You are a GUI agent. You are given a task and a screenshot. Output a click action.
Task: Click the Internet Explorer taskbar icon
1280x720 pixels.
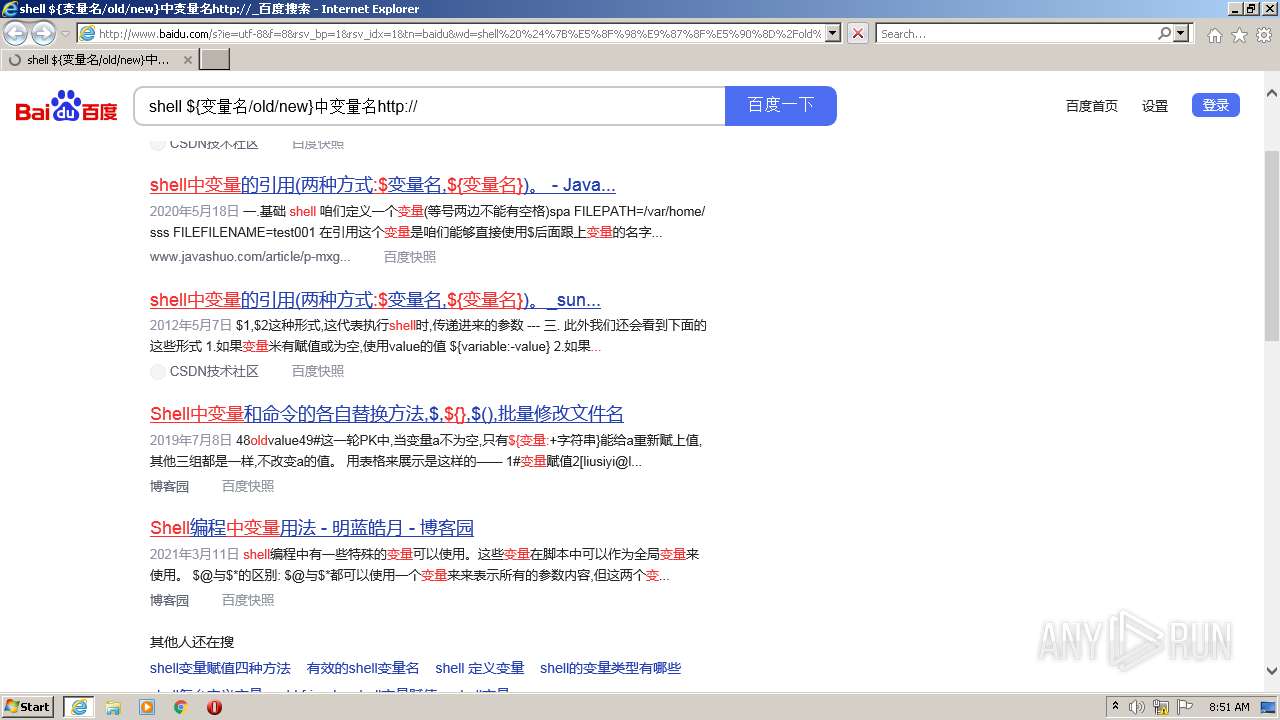pyautogui.click(x=79, y=707)
